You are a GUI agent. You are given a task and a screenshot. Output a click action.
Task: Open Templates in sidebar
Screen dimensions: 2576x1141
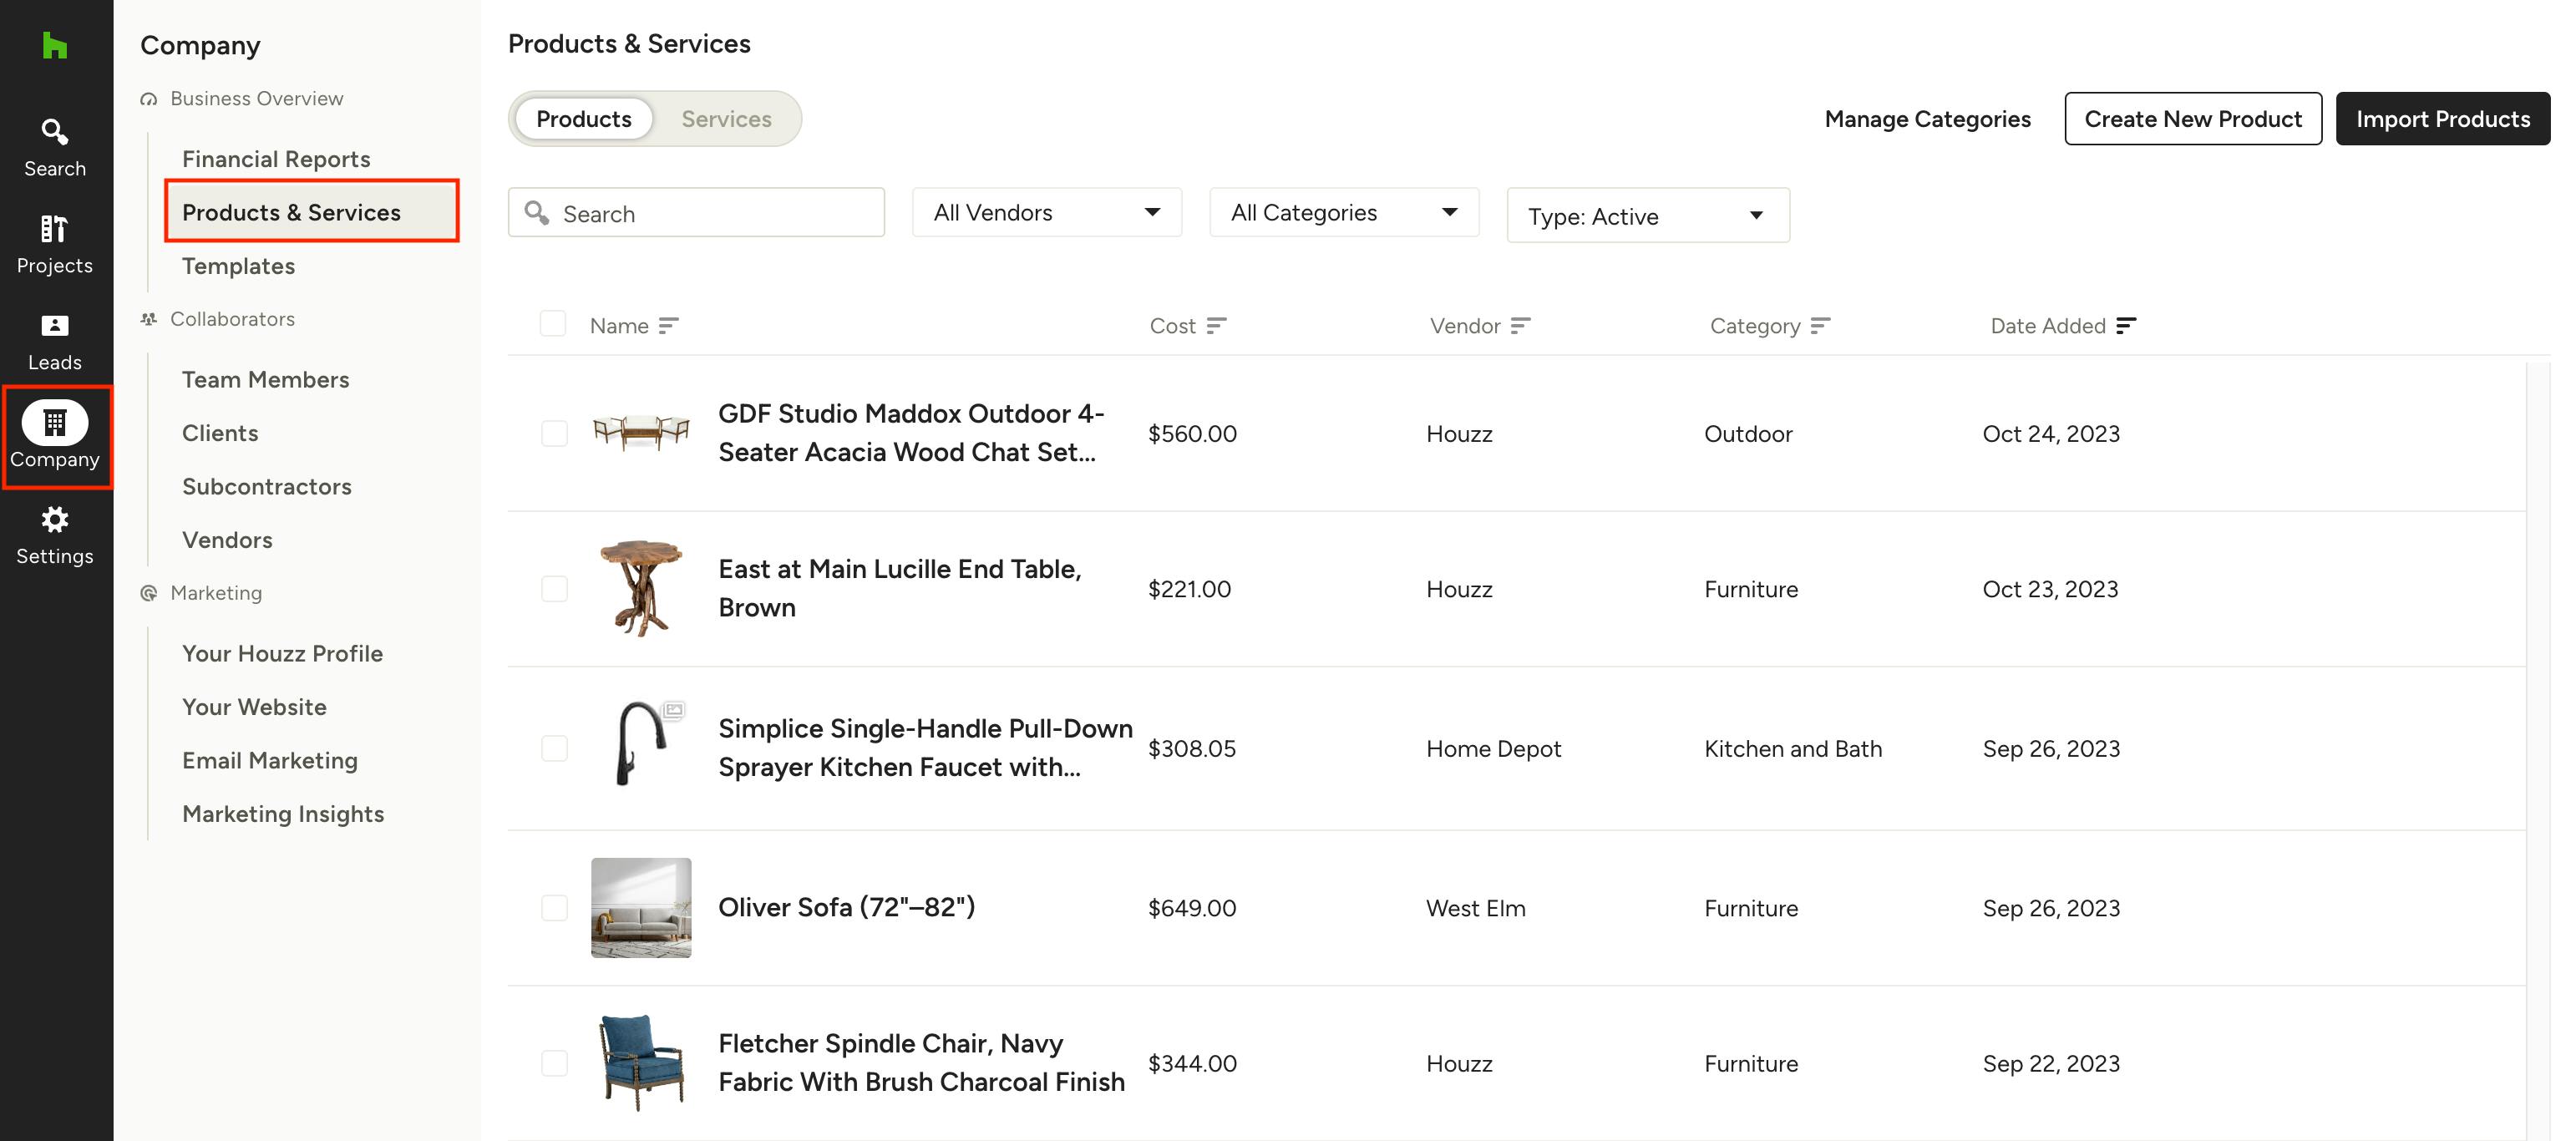click(238, 266)
